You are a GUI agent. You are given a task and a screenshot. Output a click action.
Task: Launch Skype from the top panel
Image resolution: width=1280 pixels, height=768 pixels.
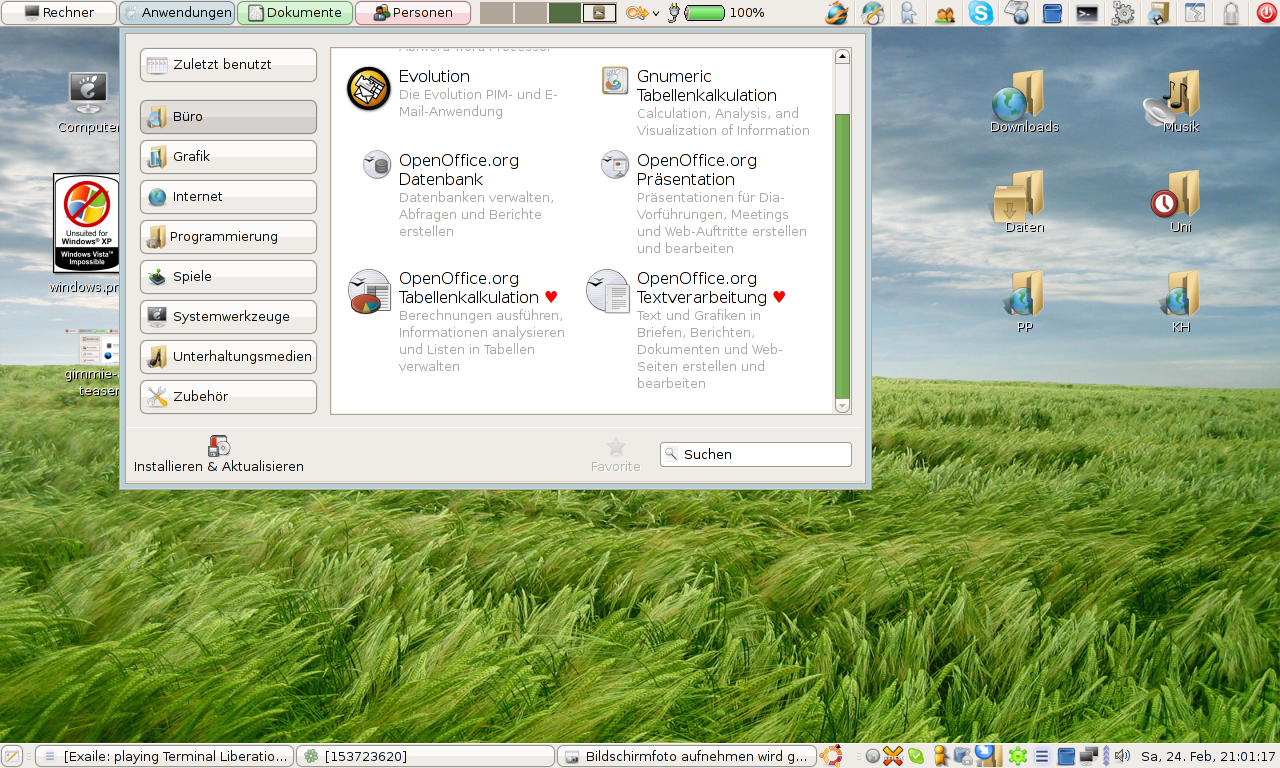[981, 13]
